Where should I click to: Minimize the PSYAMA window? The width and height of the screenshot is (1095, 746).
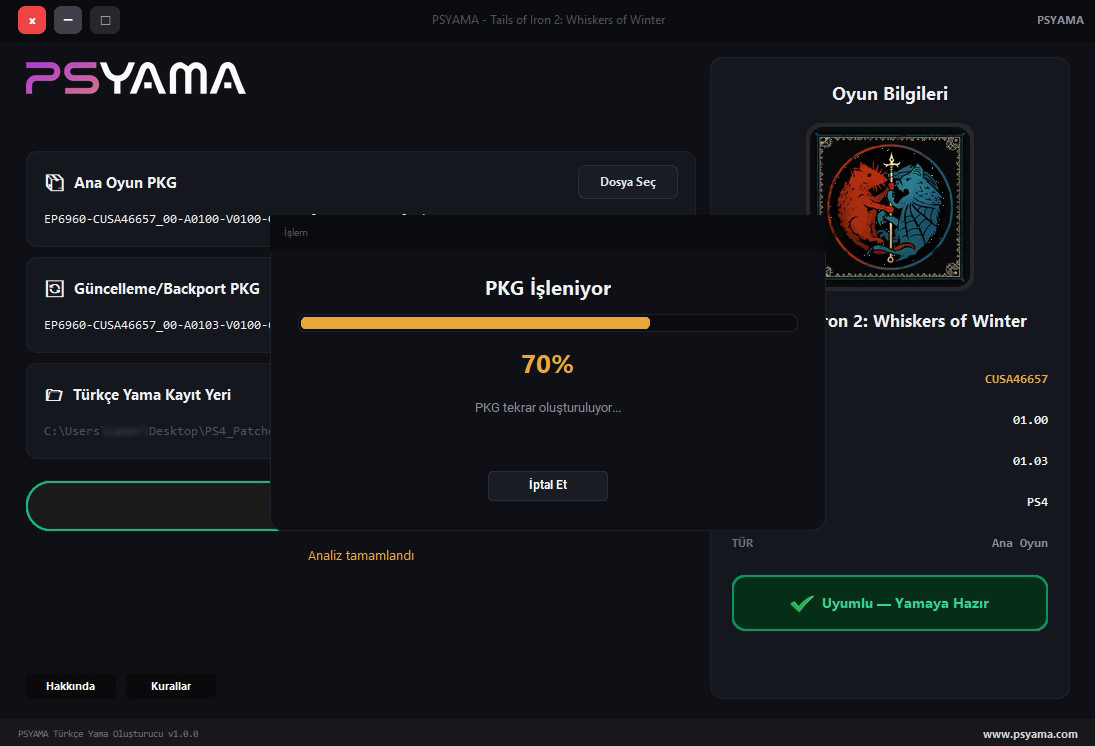click(68, 20)
